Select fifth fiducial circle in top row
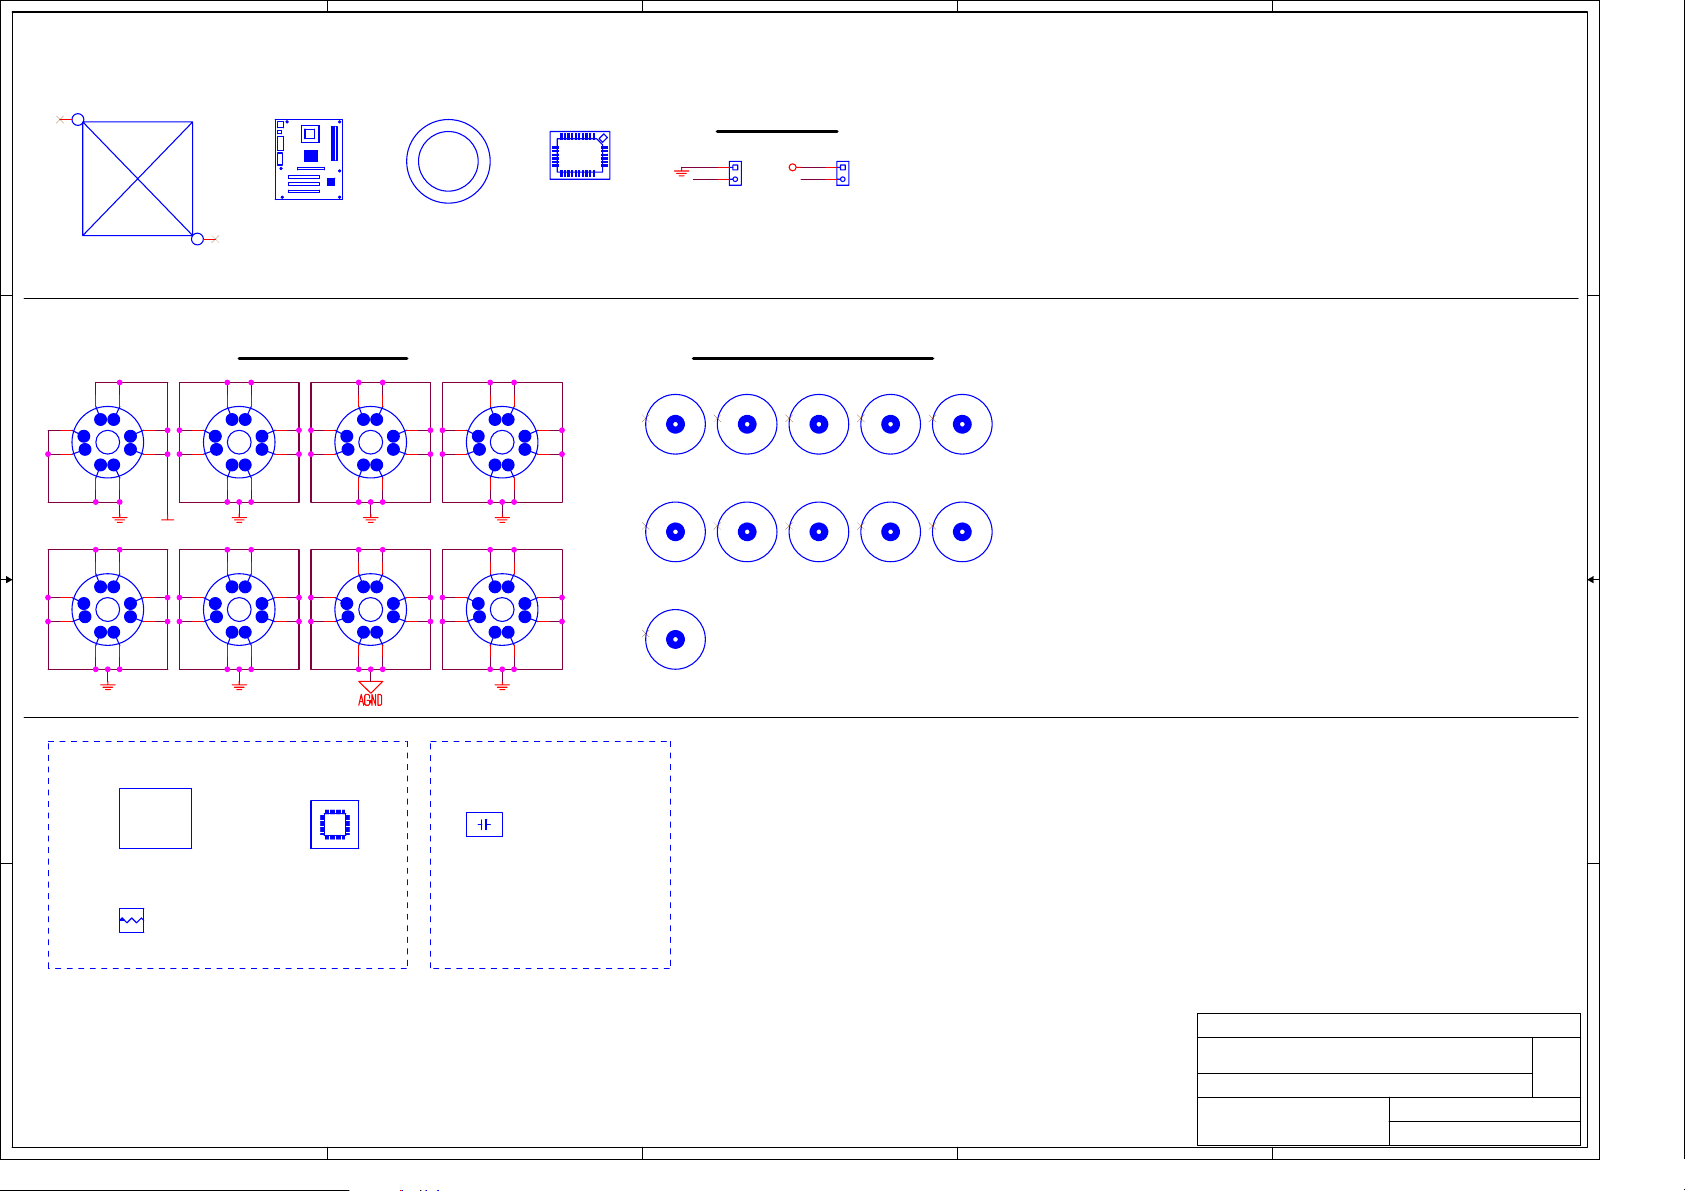Viewport: 1685px width, 1191px height. click(x=962, y=424)
